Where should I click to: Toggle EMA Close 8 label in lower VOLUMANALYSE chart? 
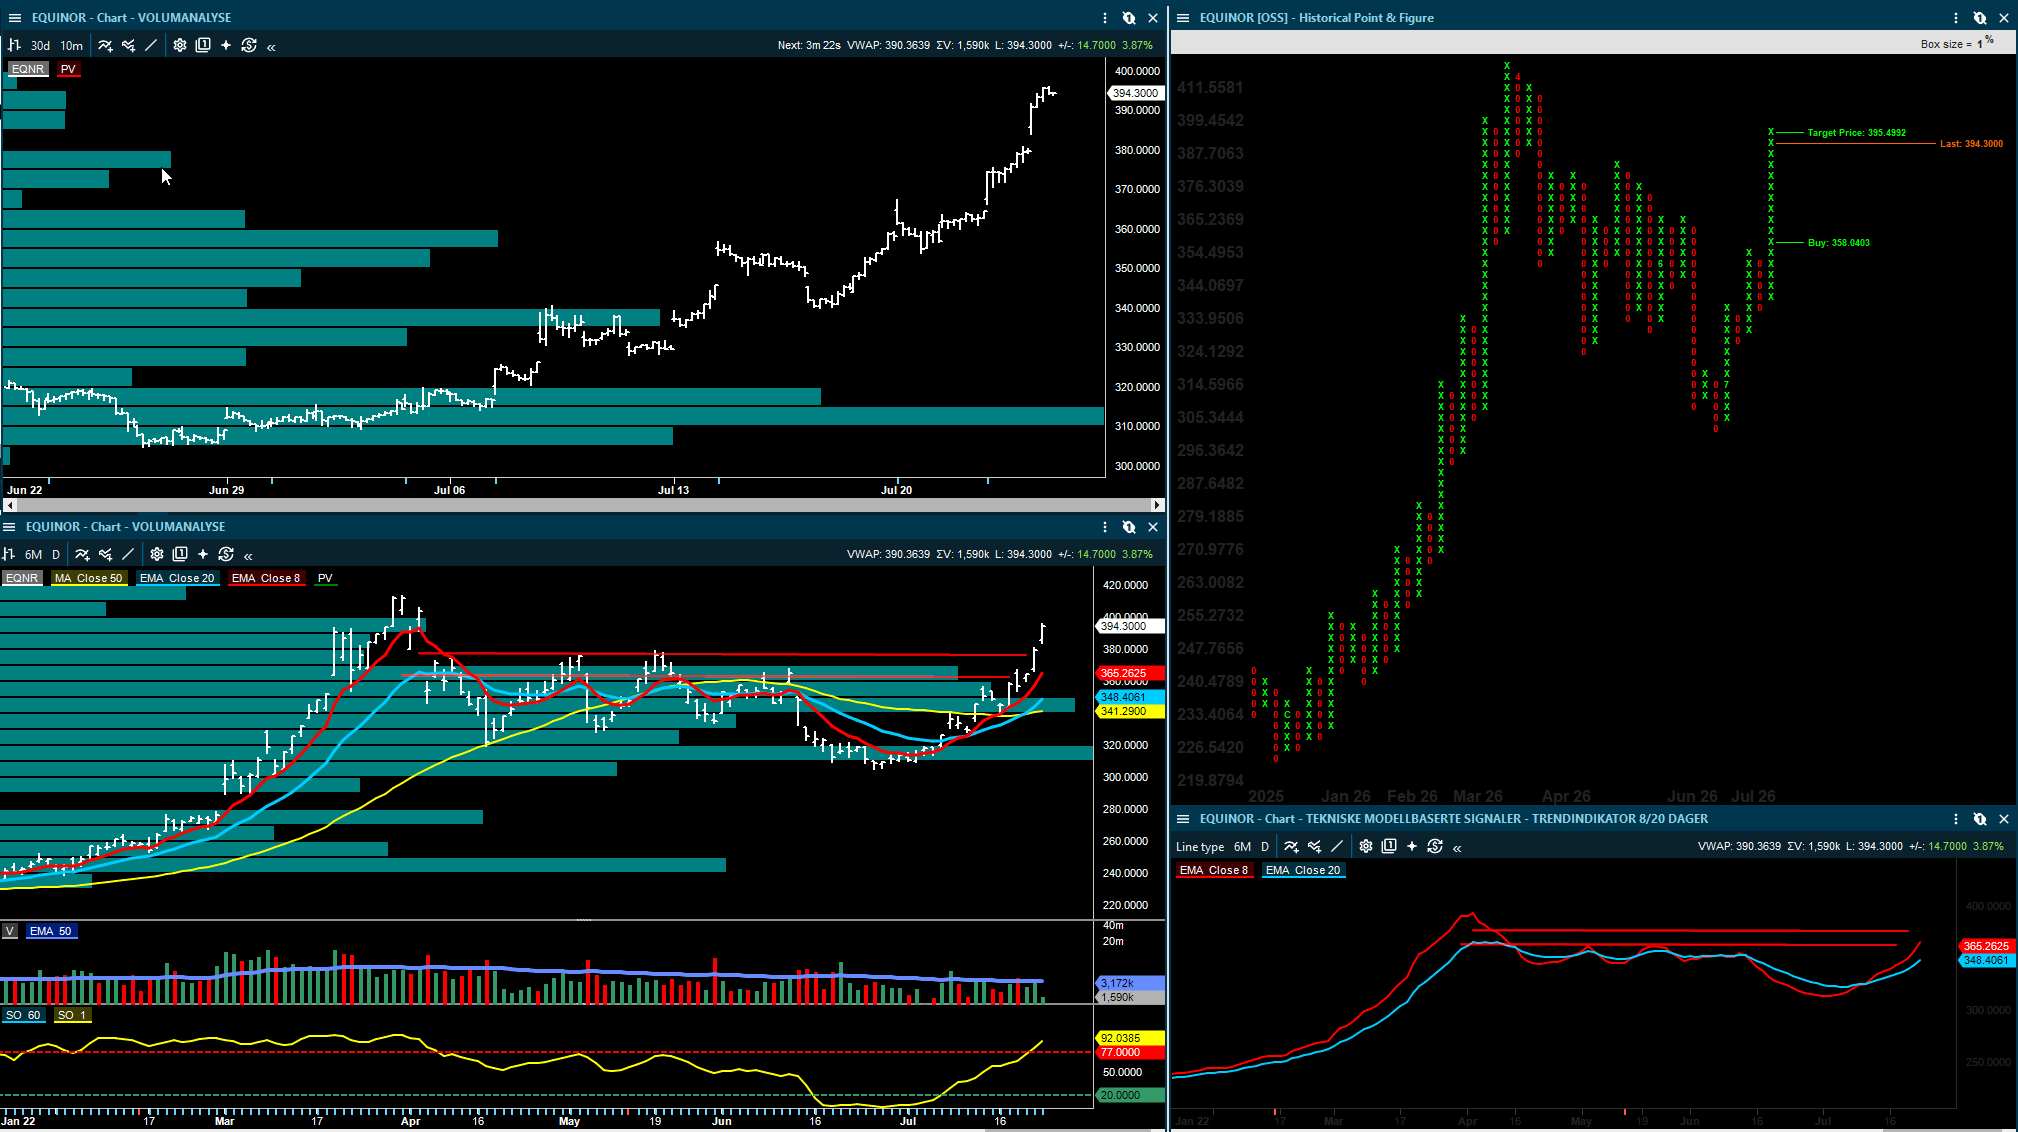pos(266,578)
